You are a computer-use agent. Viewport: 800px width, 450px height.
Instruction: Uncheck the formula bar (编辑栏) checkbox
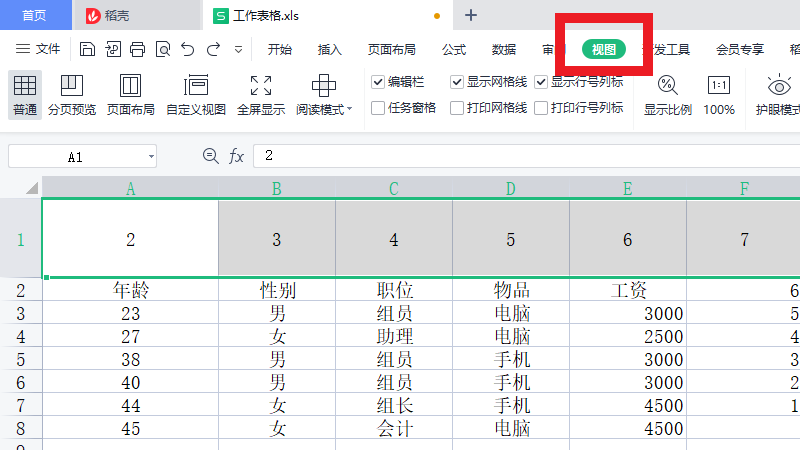click(x=378, y=82)
